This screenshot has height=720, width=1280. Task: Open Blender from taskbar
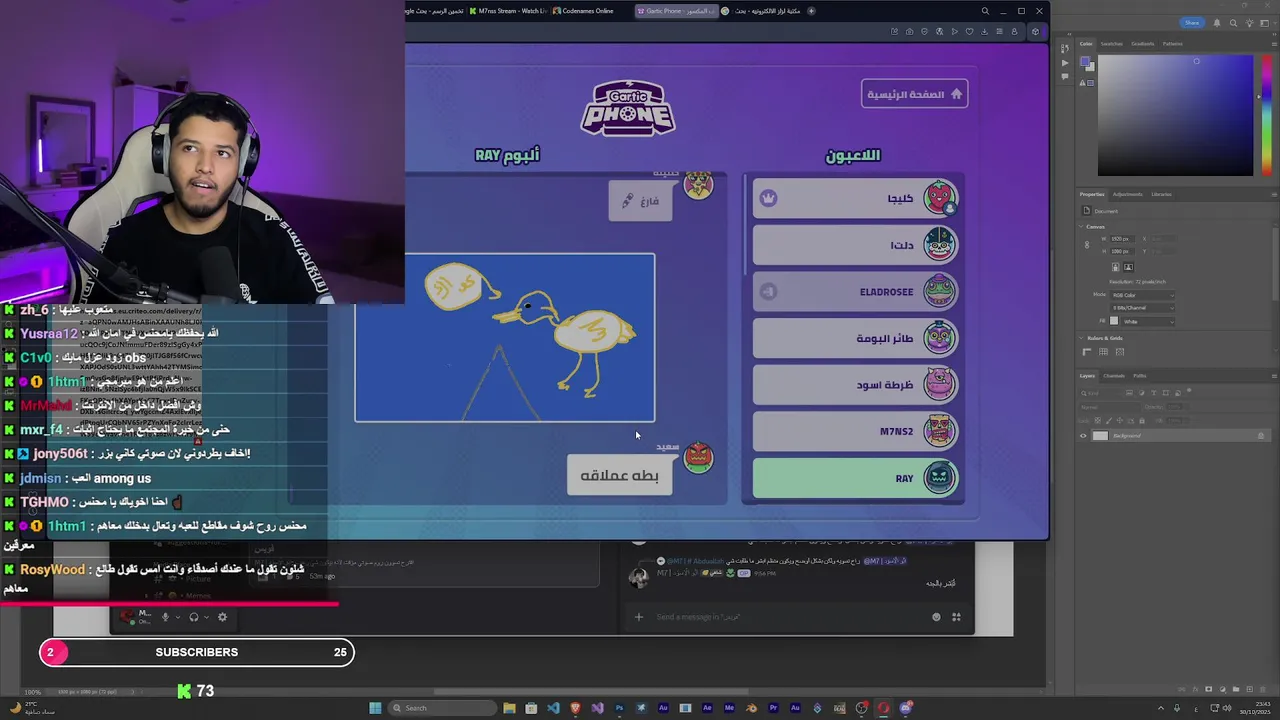pos(751,708)
